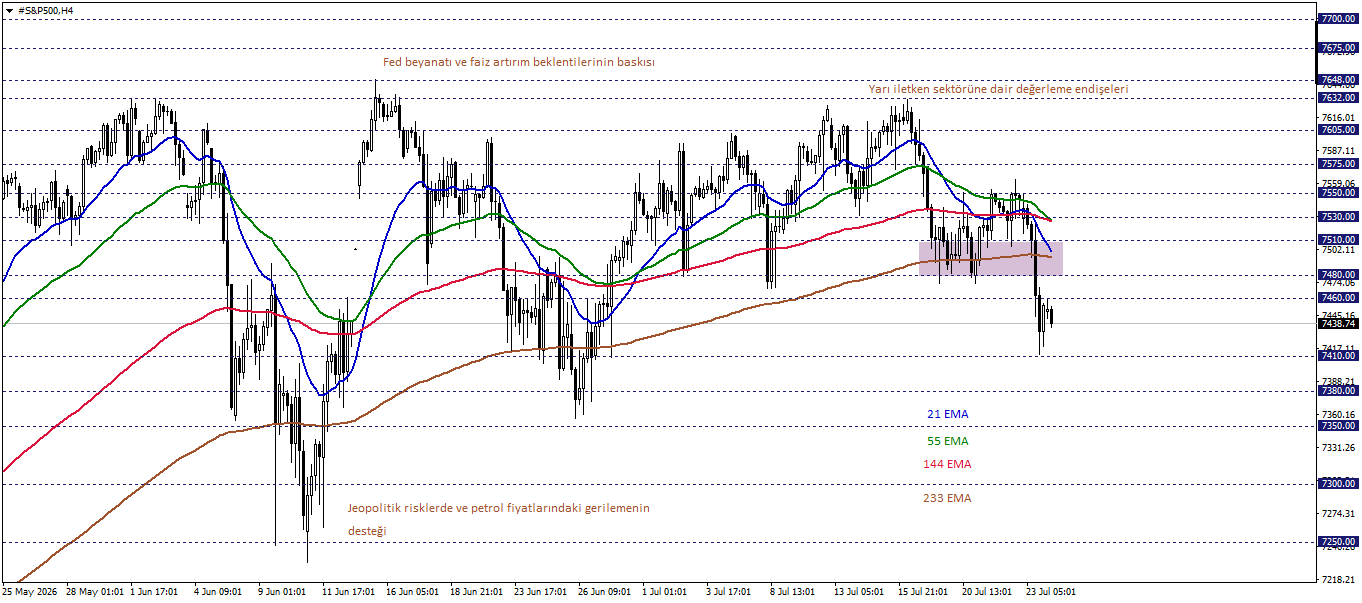The height and width of the screenshot is (603, 1362).
Task: Select the shaded purple rectangle zone
Action: [x=990, y=258]
